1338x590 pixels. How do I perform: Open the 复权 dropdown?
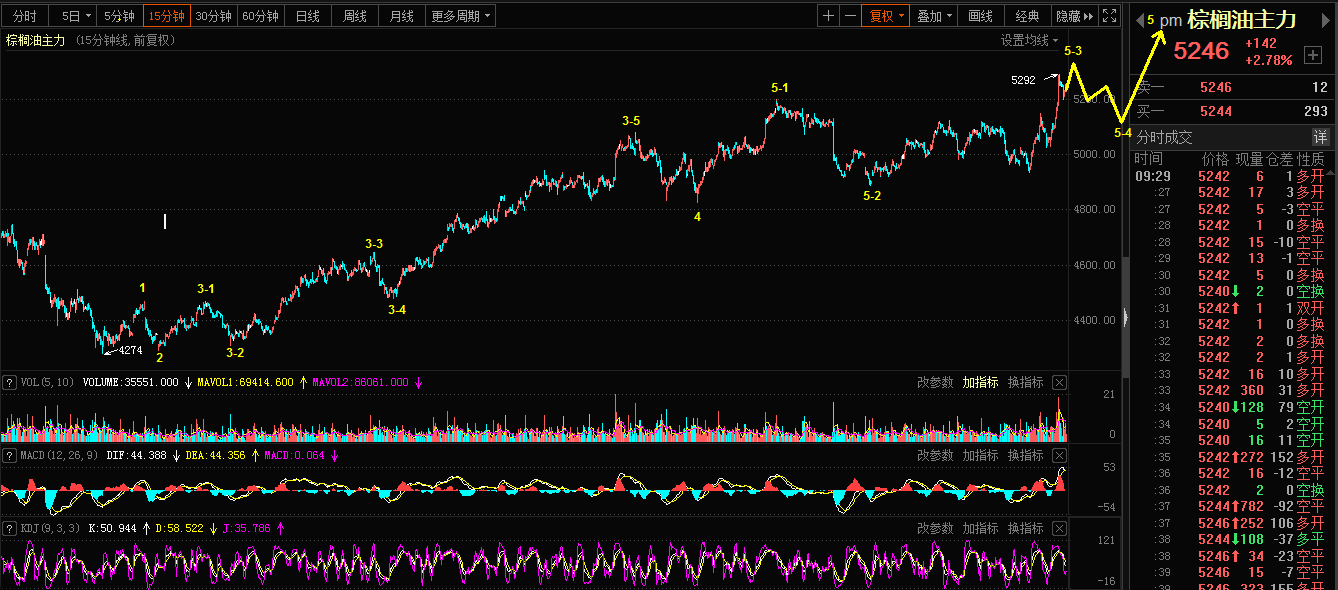pyautogui.click(x=886, y=16)
